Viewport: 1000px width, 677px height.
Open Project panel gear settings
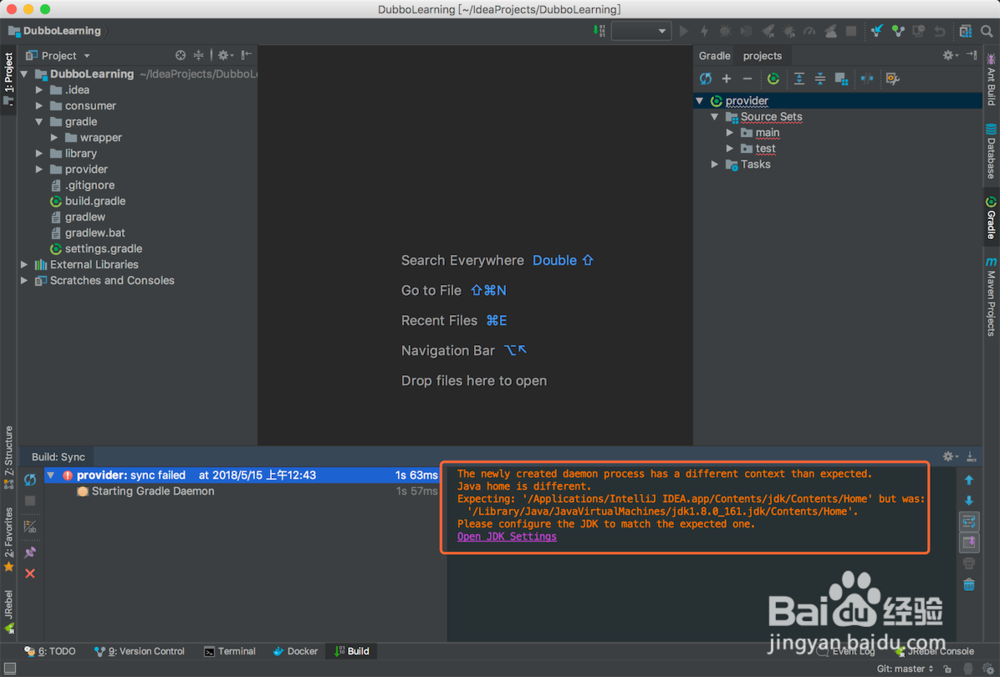pos(224,55)
